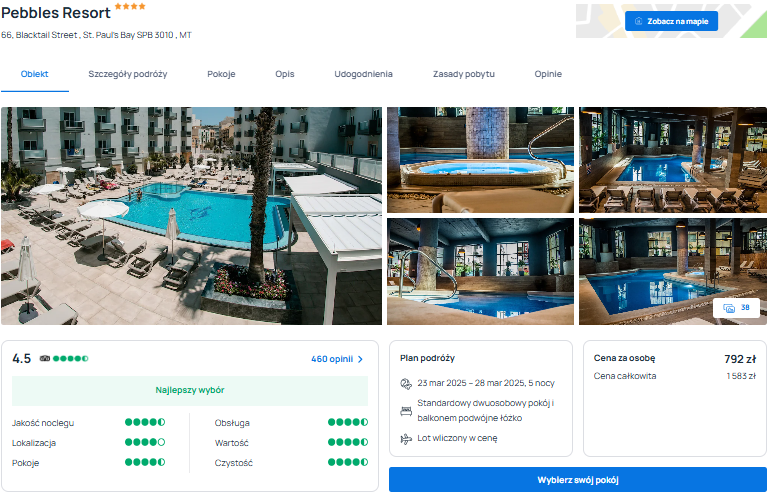This screenshot has height=498, width=772.
Task: Switch to the Obiekt tab
Action: tap(34, 74)
